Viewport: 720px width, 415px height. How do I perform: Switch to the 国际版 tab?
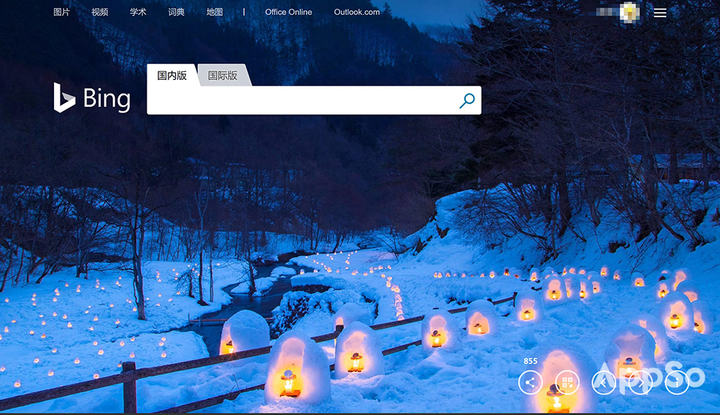[x=223, y=75]
